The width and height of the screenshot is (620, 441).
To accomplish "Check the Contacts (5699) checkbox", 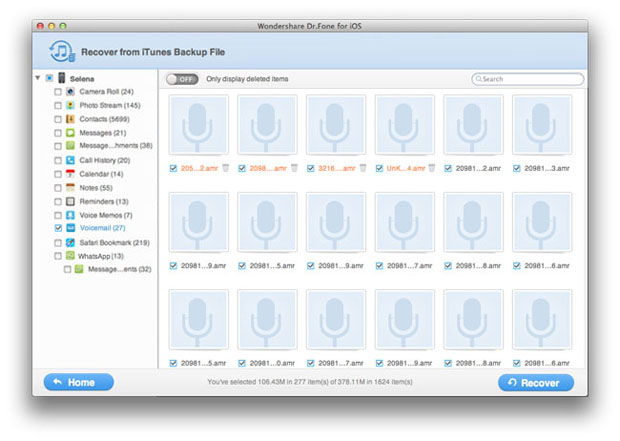I will click(x=58, y=119).
